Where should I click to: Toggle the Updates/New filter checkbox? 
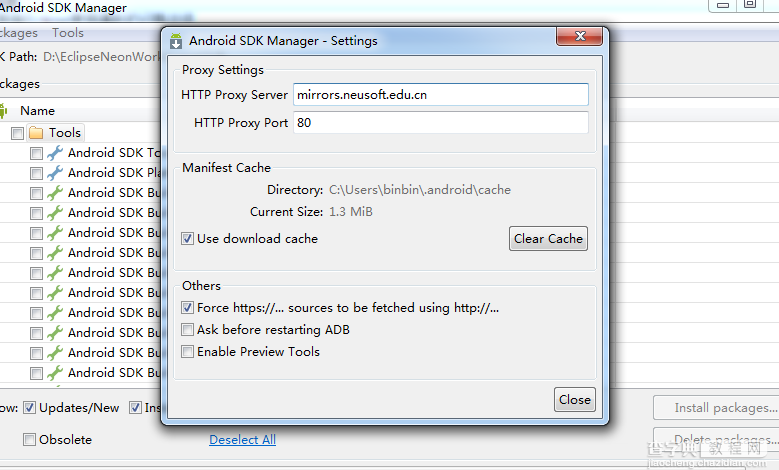tap(29, 407)
